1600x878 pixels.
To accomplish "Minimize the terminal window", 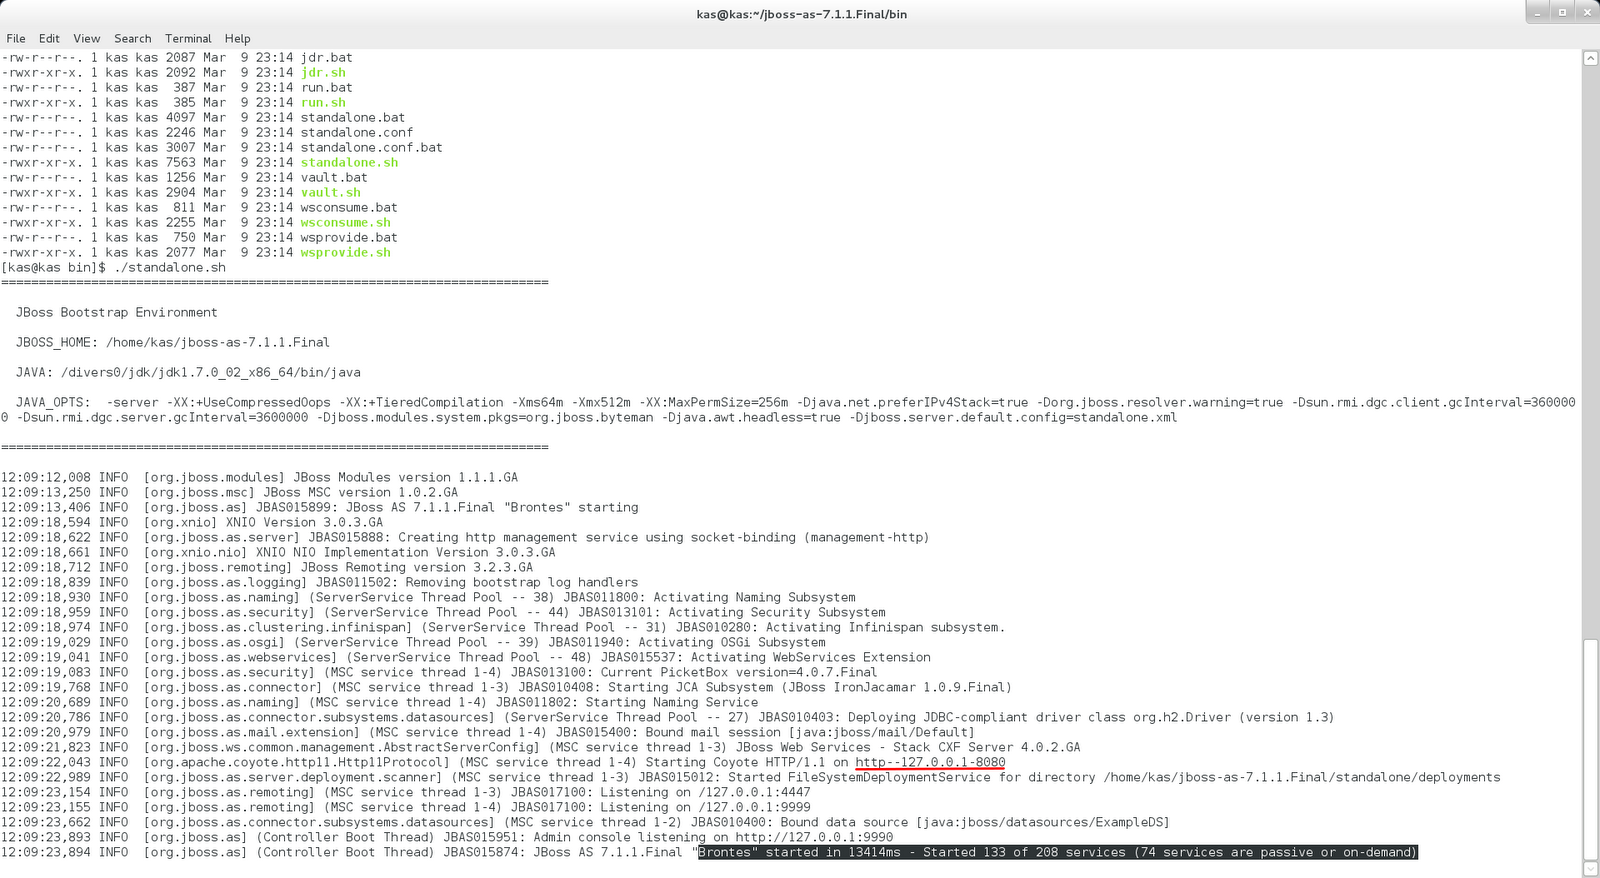I will [x=1539, y=12].
